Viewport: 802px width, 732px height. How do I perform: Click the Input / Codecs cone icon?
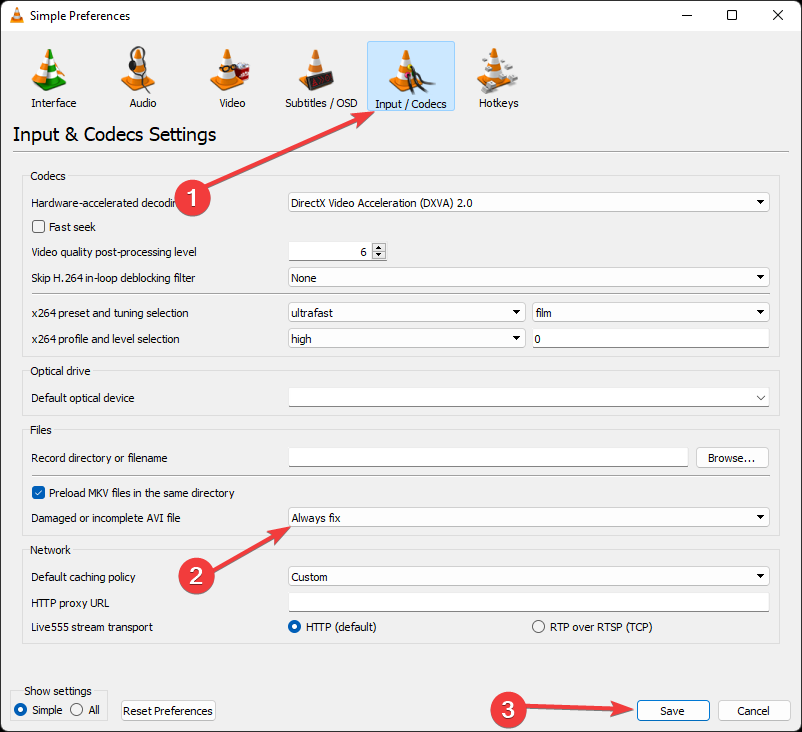[410, 68]
